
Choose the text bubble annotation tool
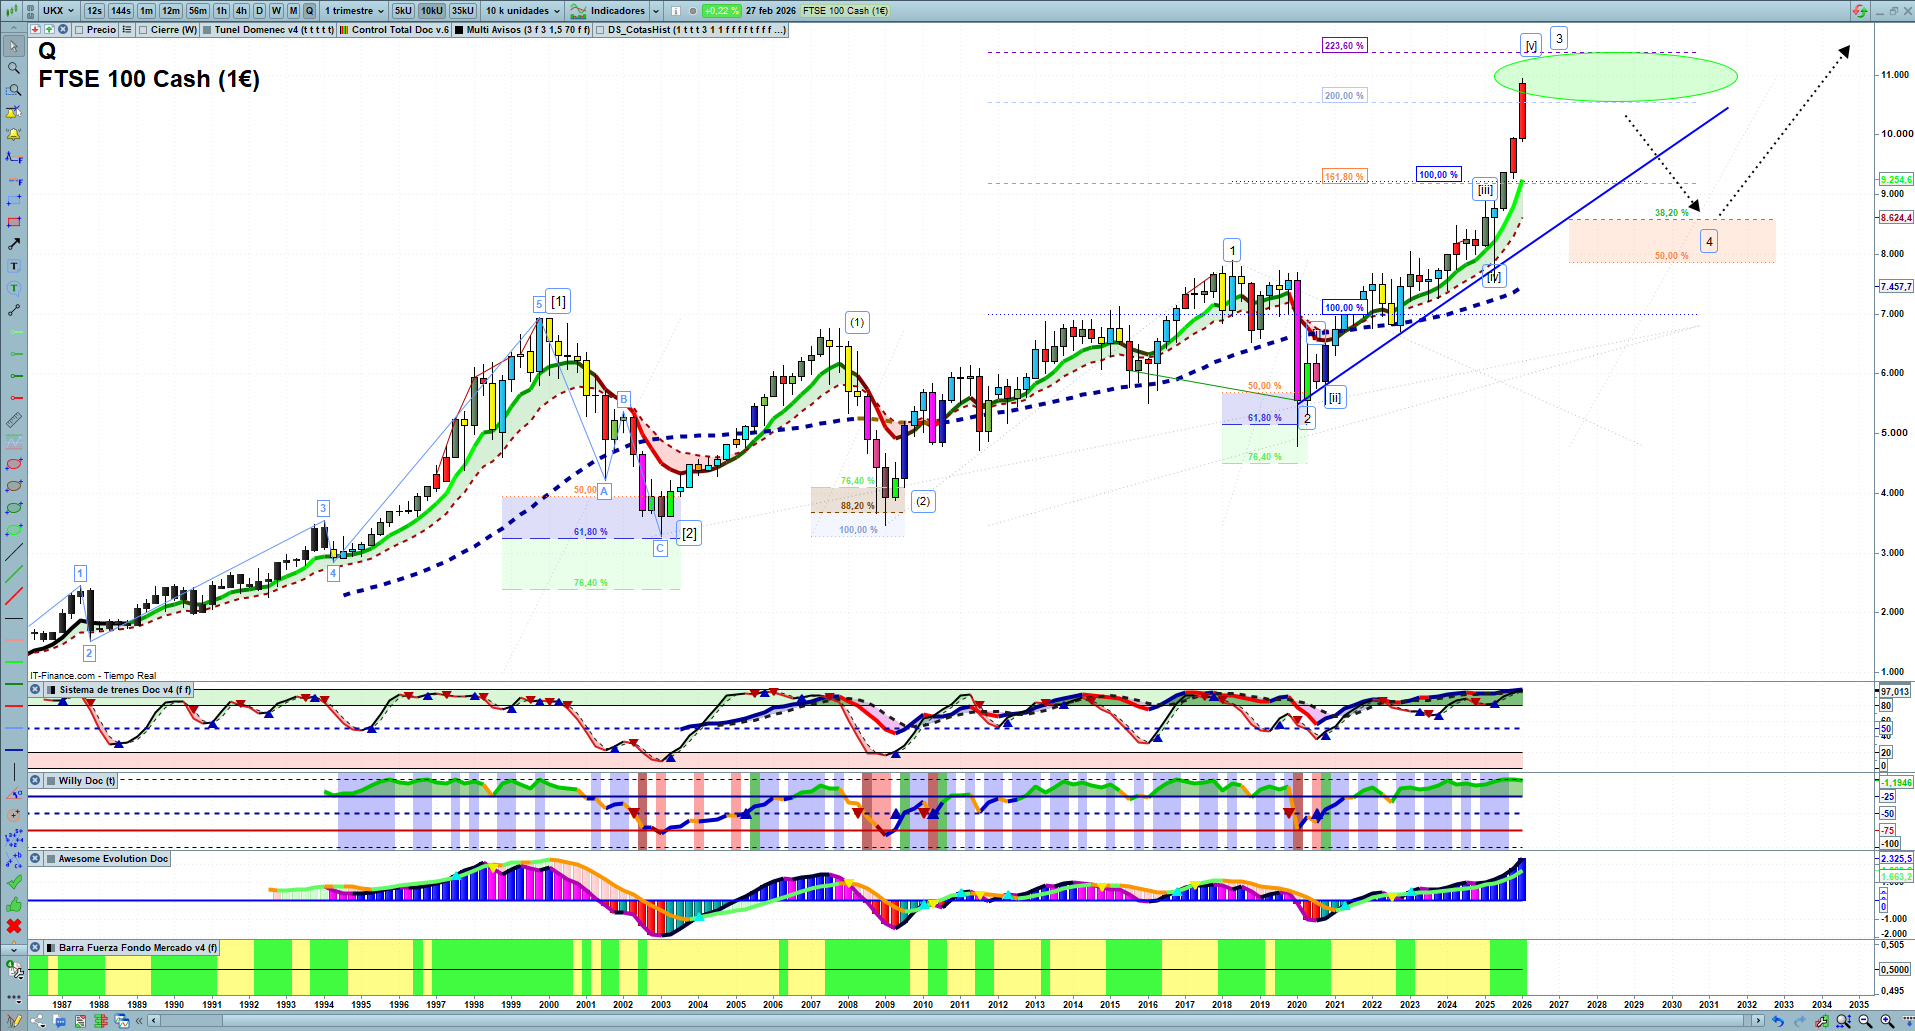14,288
